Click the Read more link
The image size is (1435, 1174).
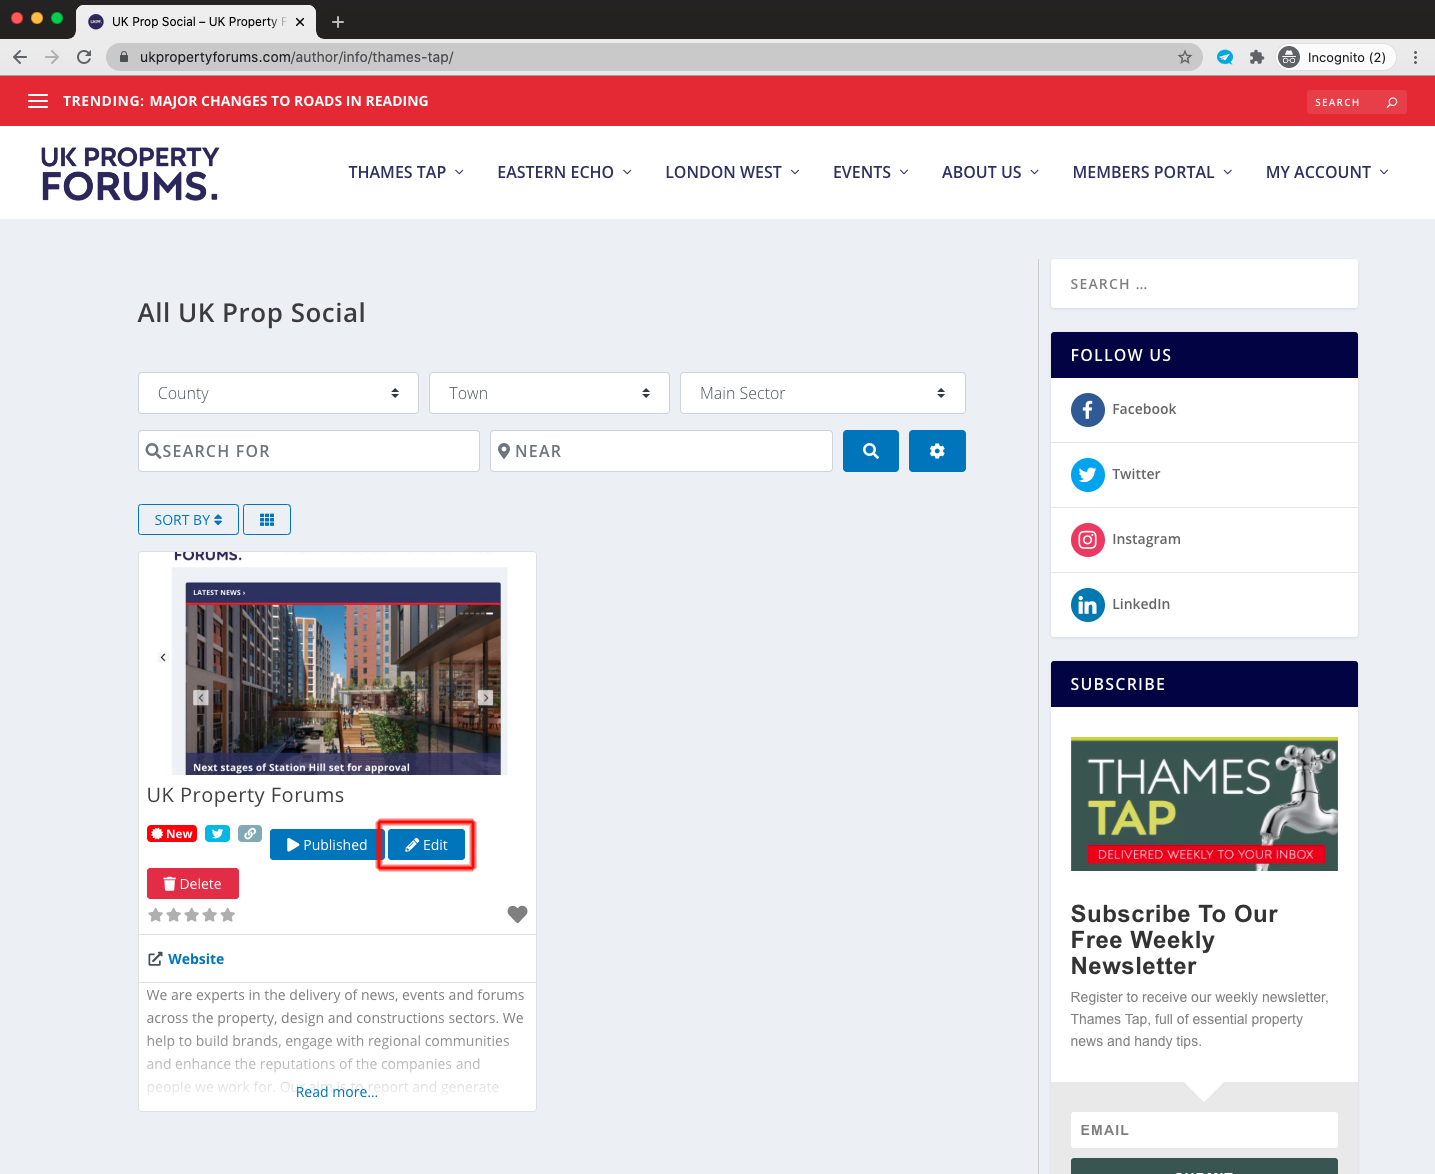pyautogui.click(x=337, y=1092)
